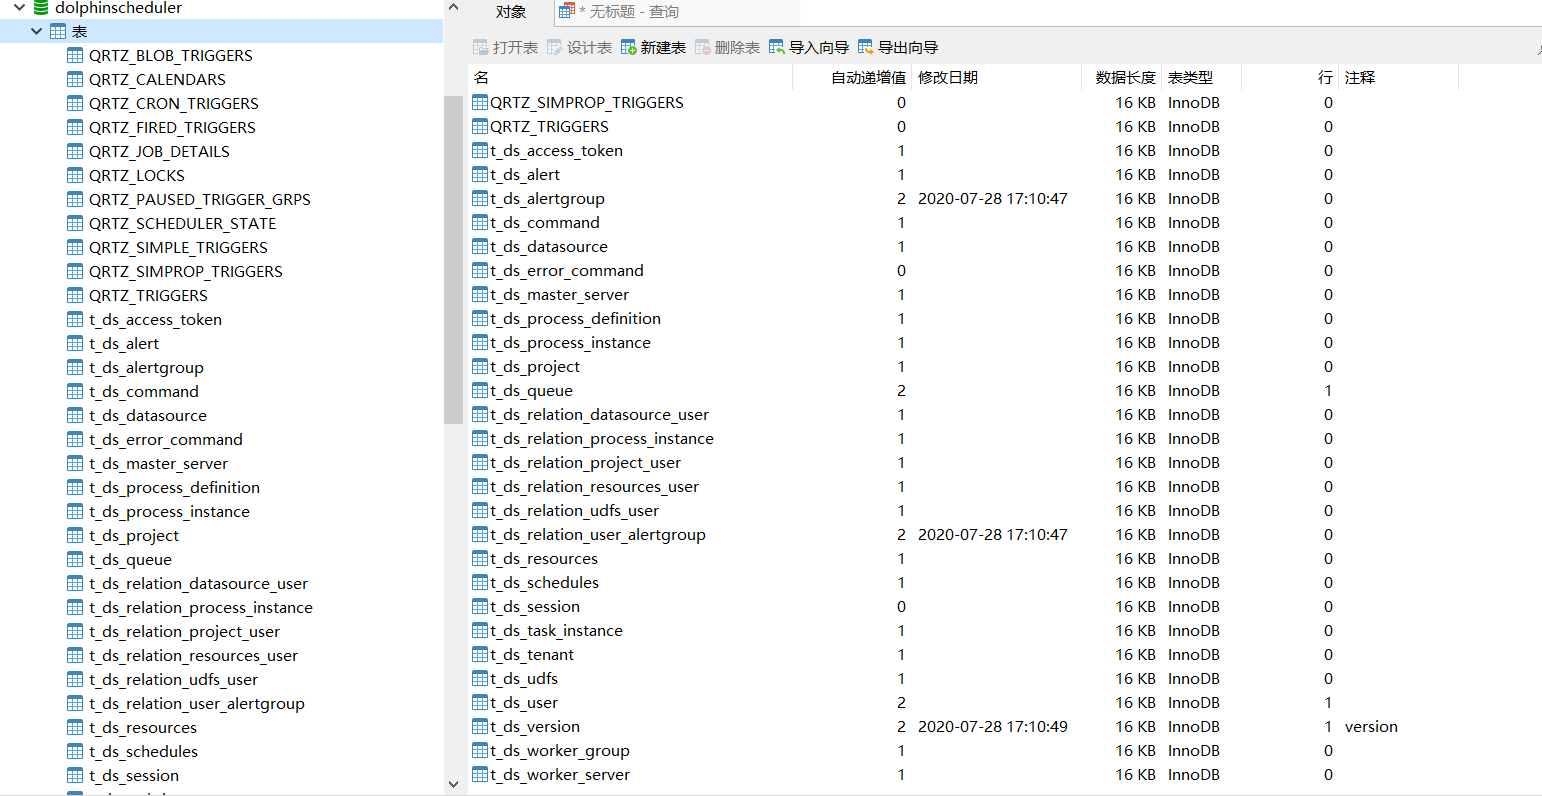
Task: Select t_ds_queue icon in object list
Action: tap(480, 390)
